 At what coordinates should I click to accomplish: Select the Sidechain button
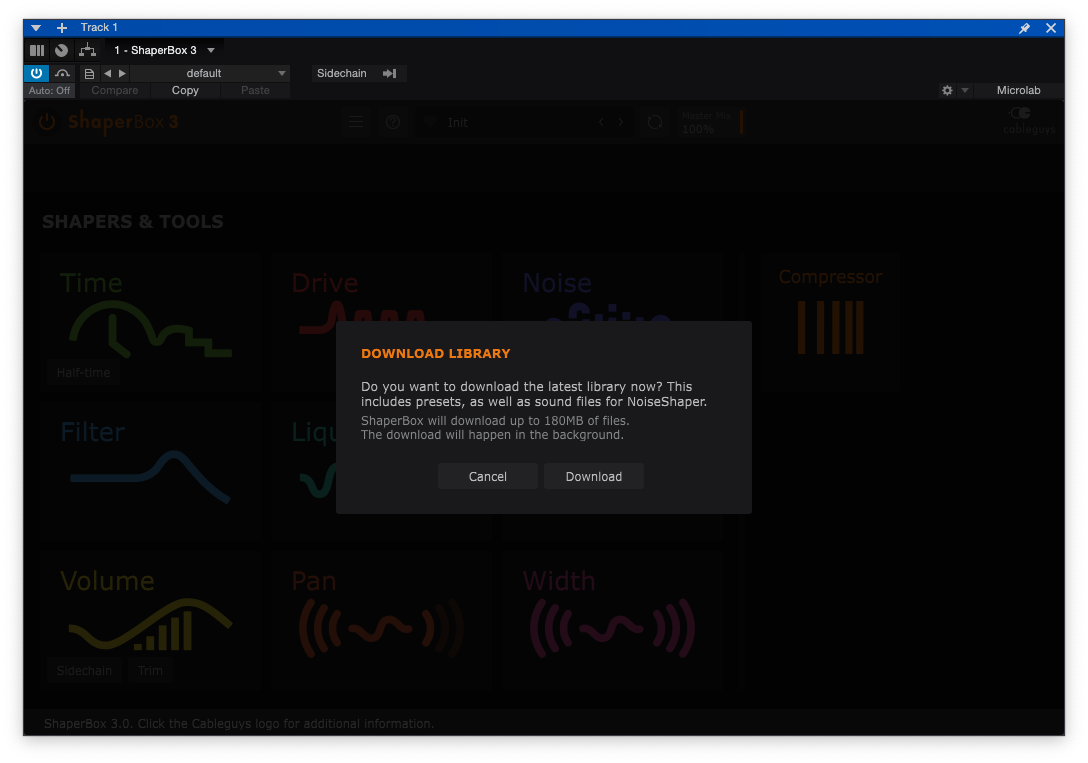[341, 73]
